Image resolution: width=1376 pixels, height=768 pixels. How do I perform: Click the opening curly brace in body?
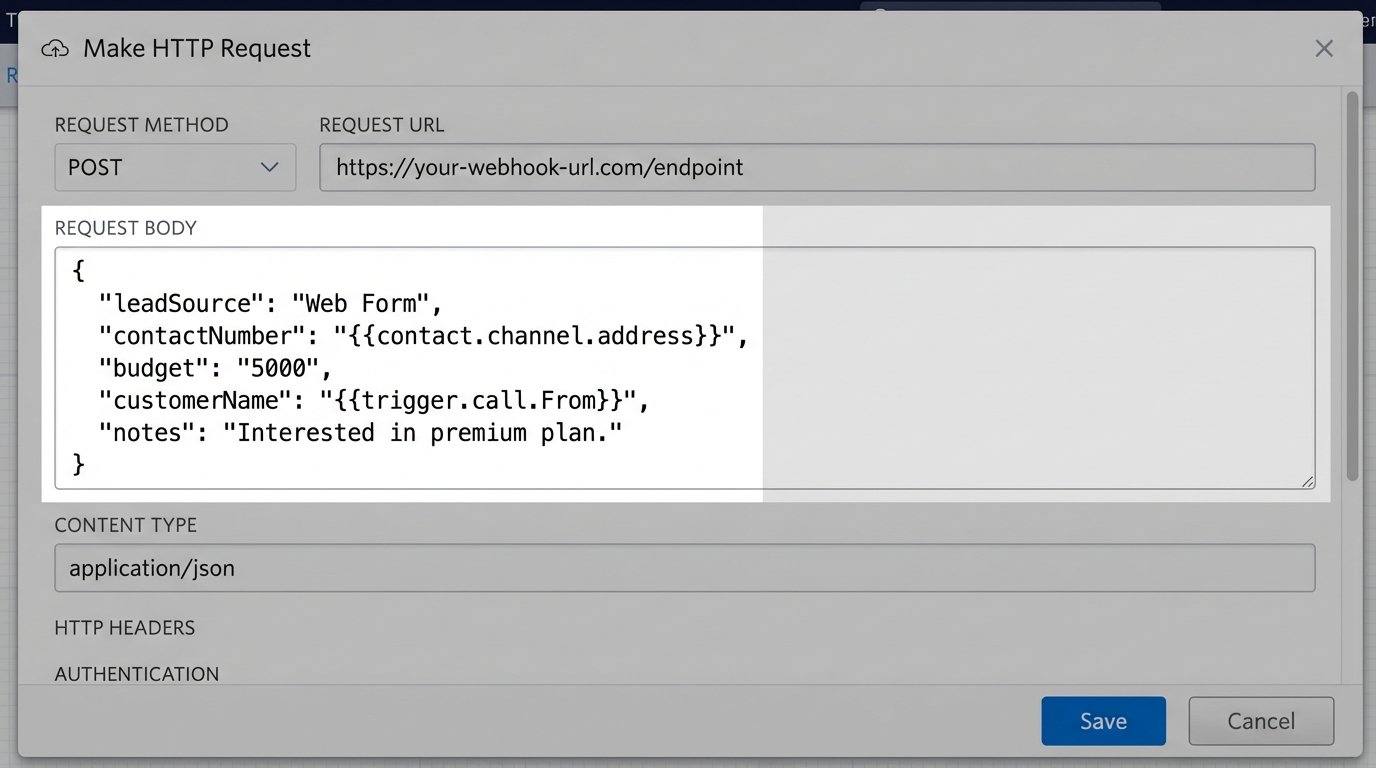click(80, 270)
